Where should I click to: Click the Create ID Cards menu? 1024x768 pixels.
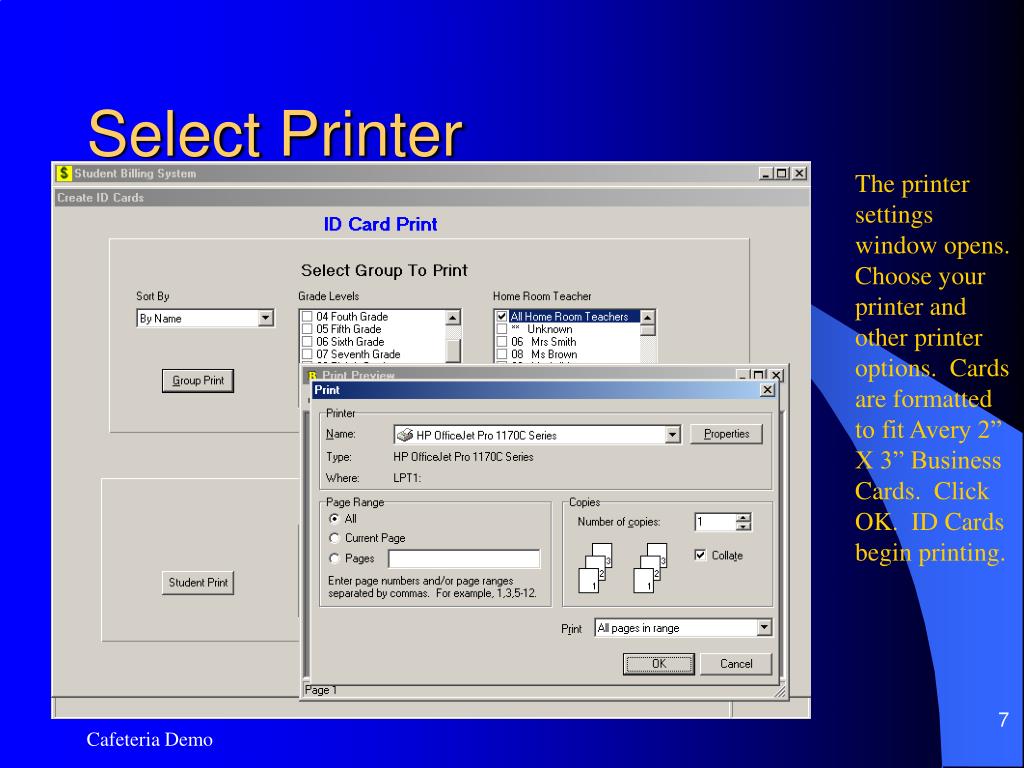(100, 198)
